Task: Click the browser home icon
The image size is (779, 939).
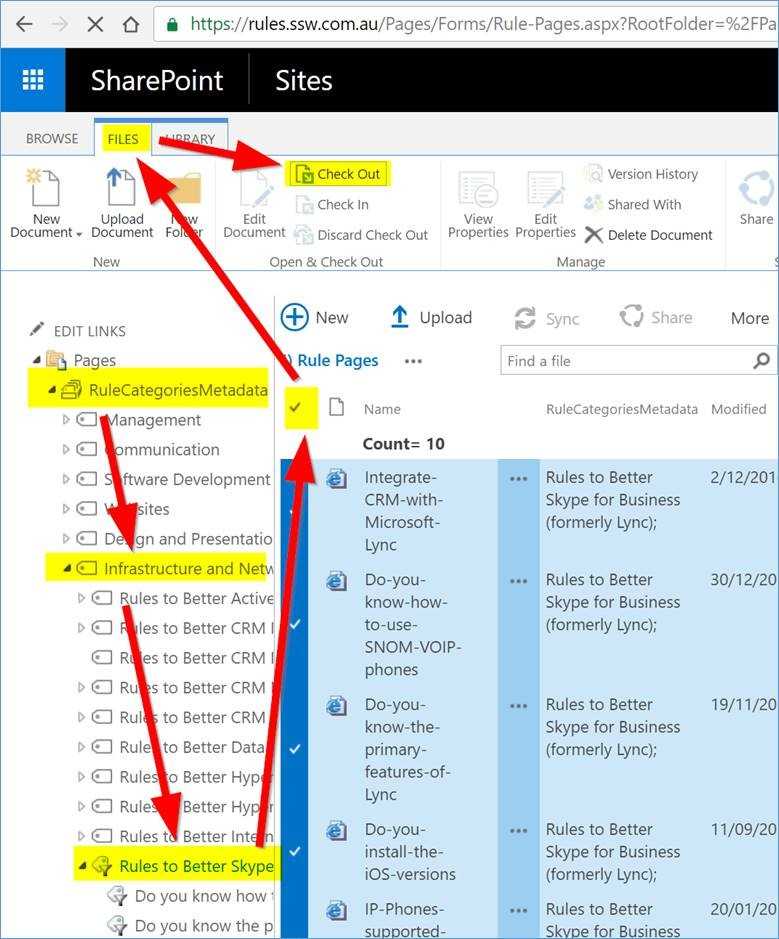Action: click(x=130, y=24)
